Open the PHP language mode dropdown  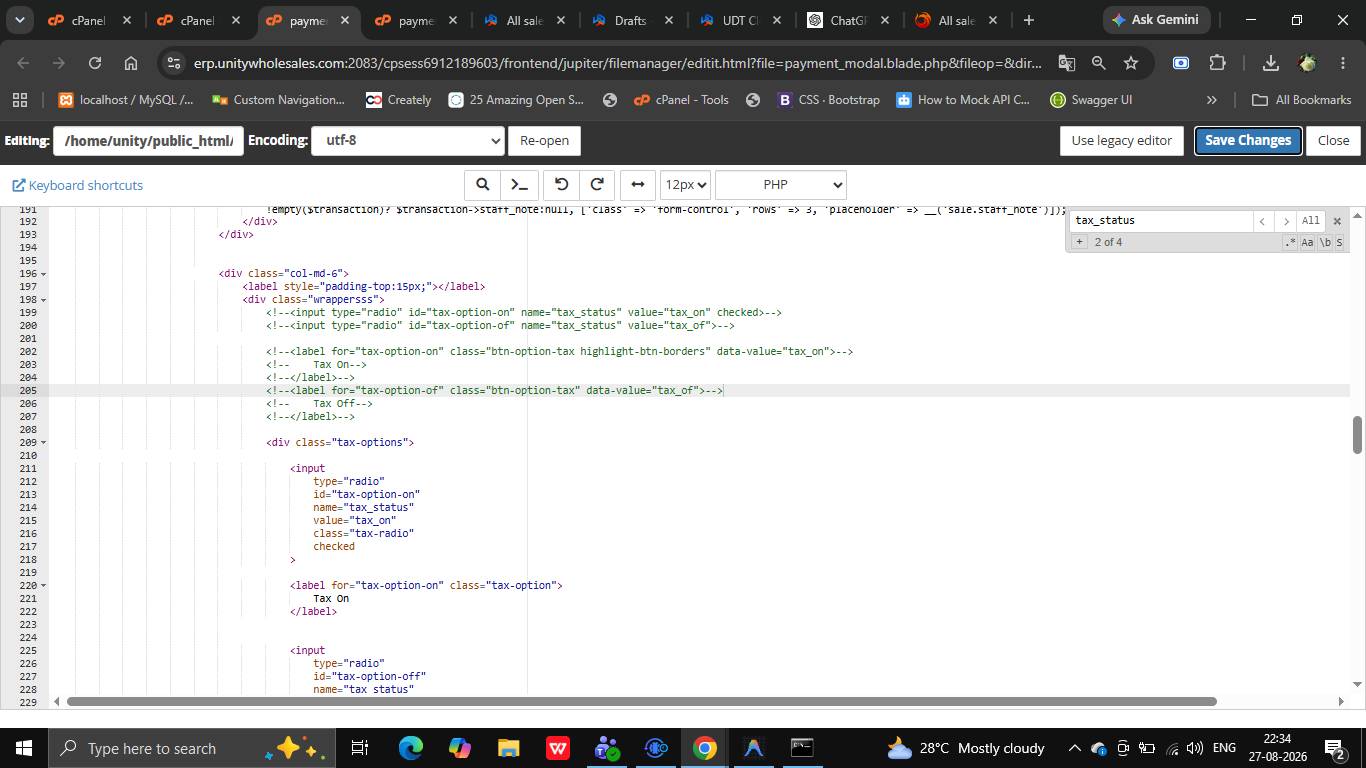click(x=781, y=185)
